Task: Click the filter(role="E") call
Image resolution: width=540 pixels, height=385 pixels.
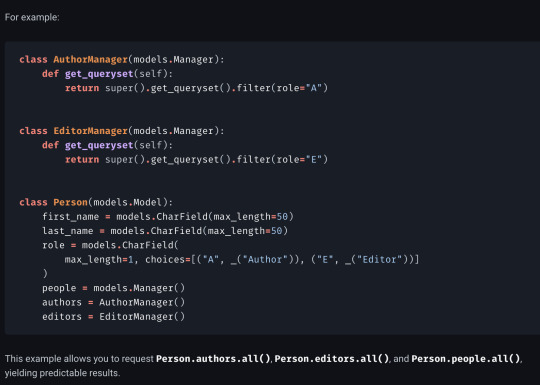Action: 282,159
